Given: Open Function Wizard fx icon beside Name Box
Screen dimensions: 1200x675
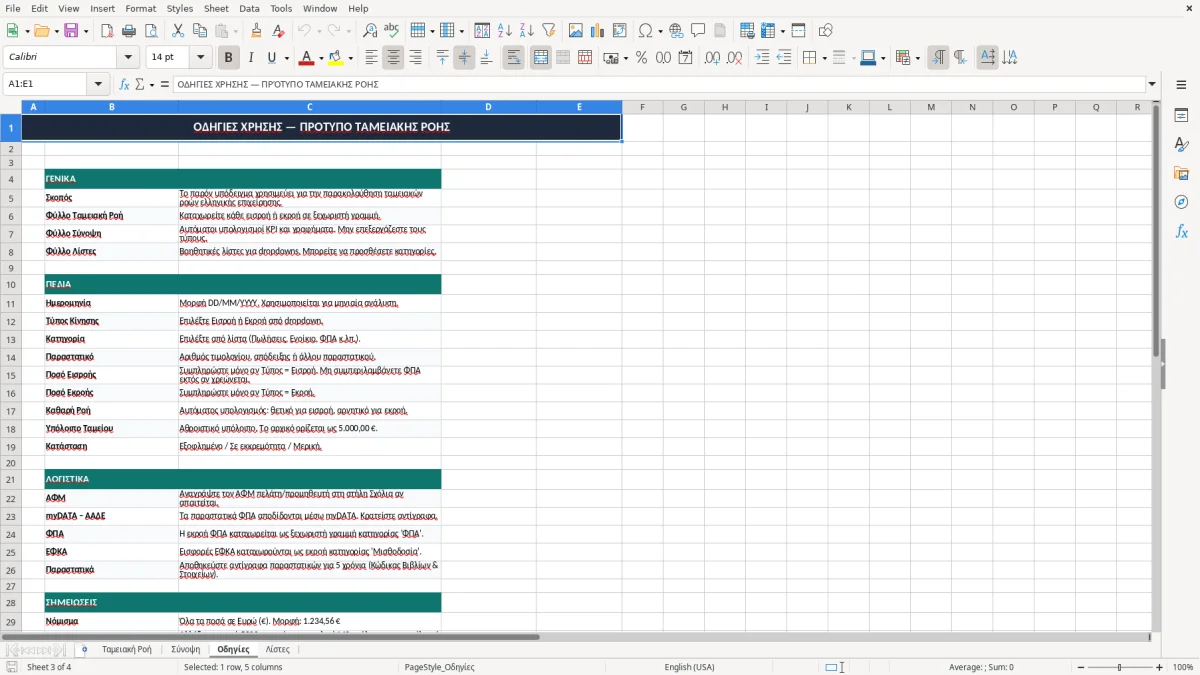Looking at the screenshot, I should tap(124, 84).
